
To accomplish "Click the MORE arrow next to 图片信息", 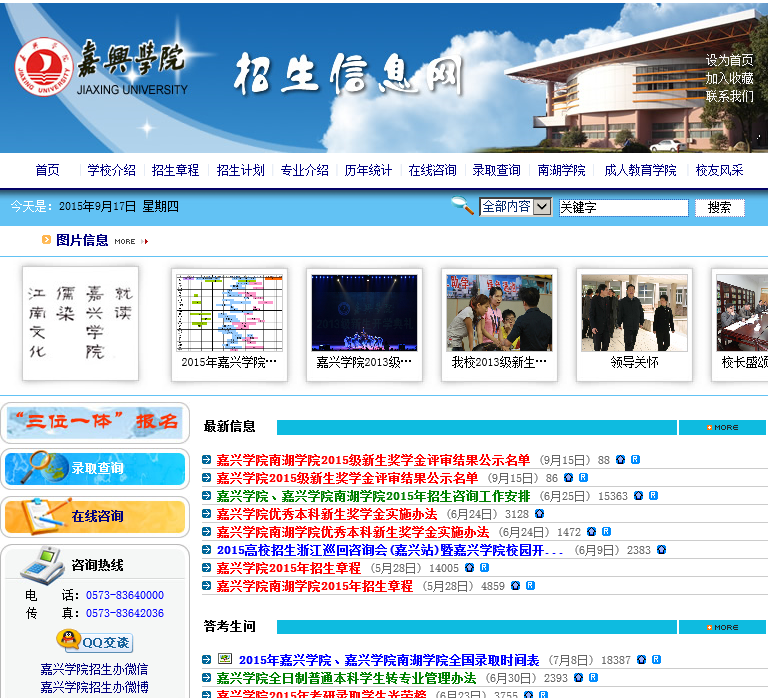I will [x=131, y=241].
